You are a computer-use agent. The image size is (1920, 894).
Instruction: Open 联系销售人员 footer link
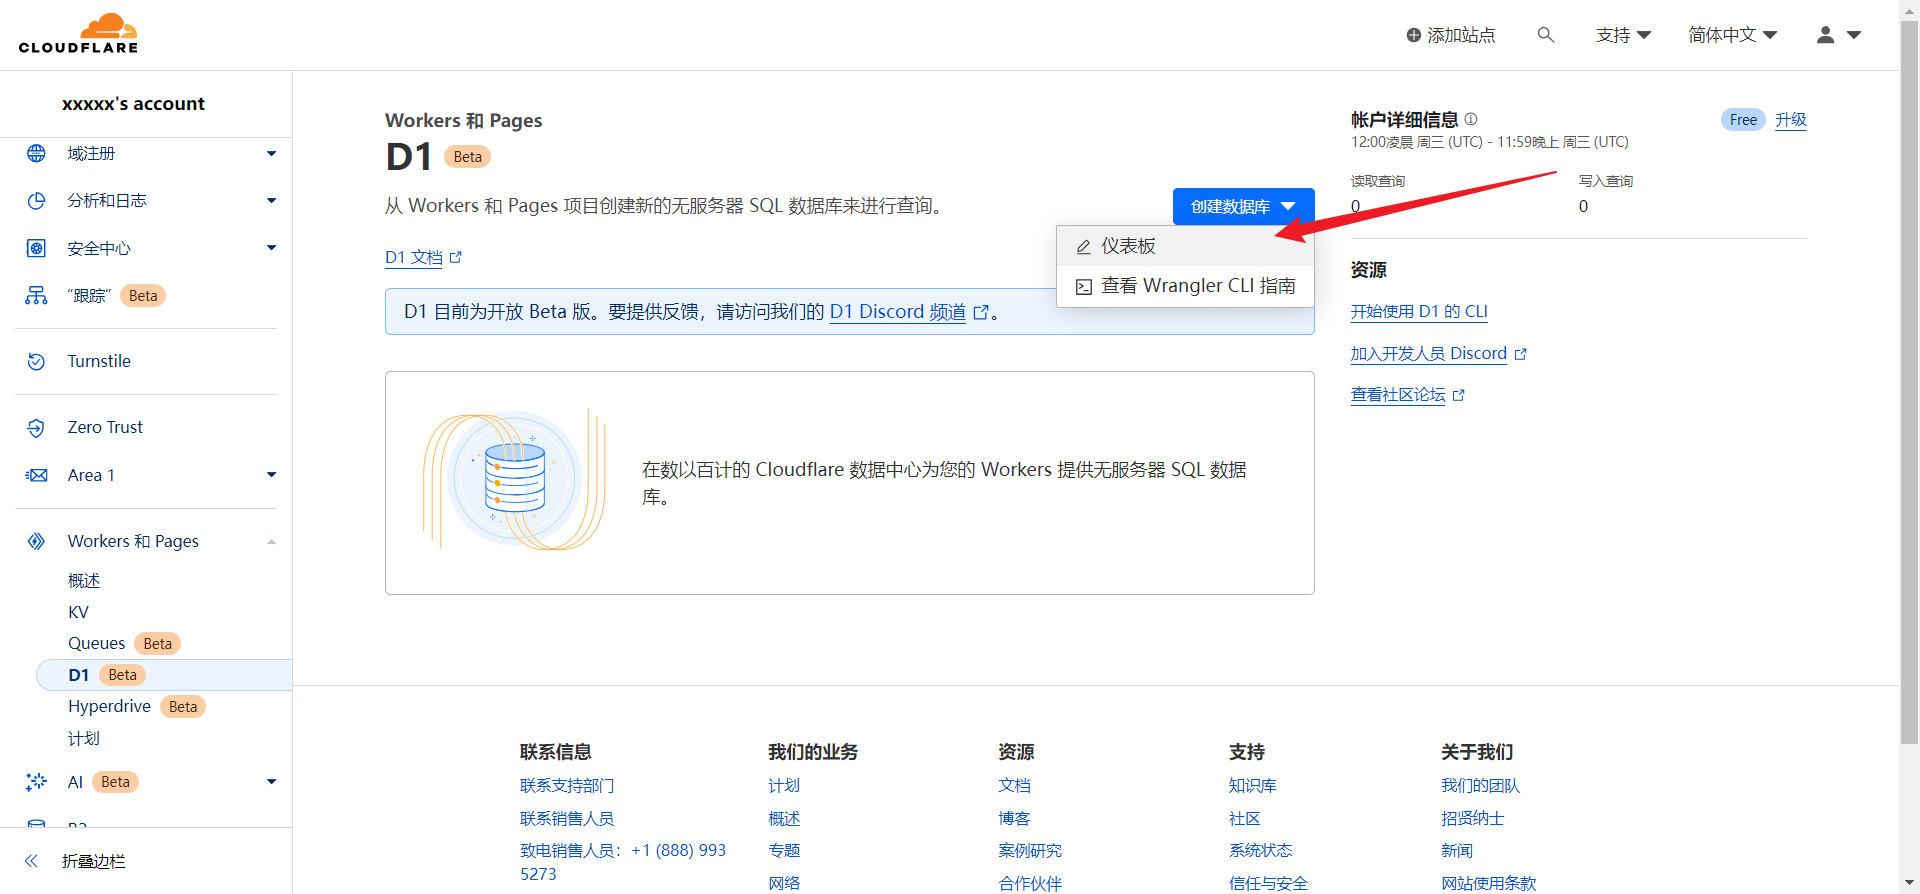coord(567,818)
